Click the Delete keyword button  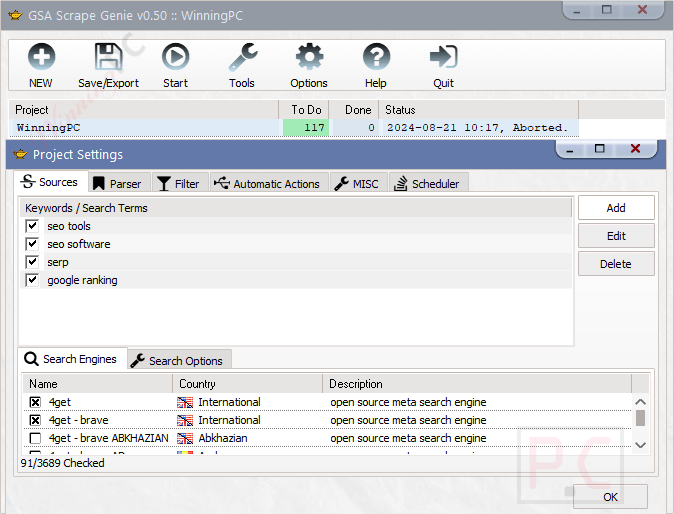615,264
